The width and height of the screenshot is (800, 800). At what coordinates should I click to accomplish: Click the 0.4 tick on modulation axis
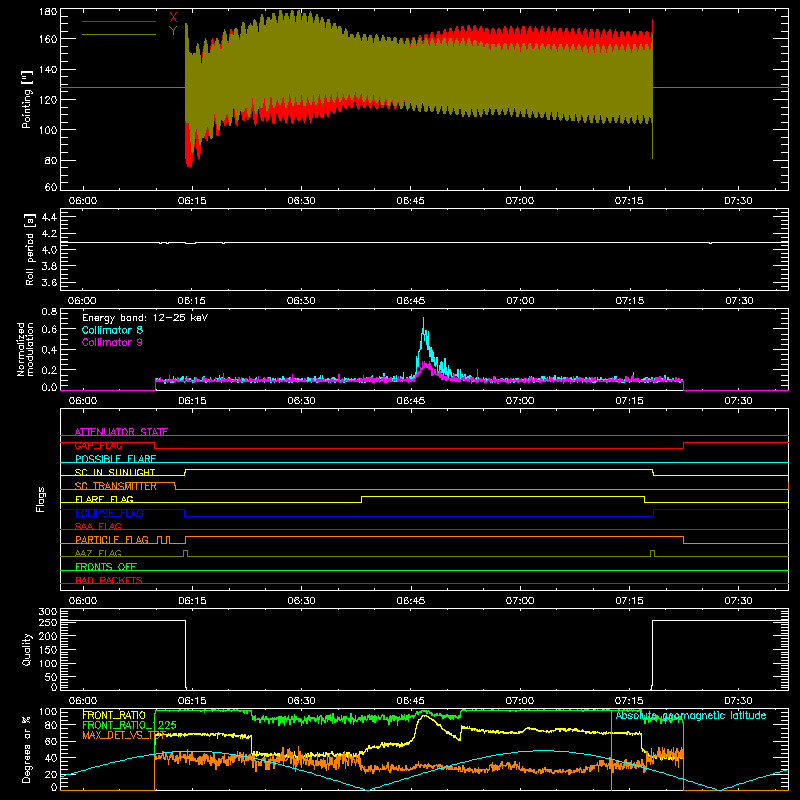point(49,350)
